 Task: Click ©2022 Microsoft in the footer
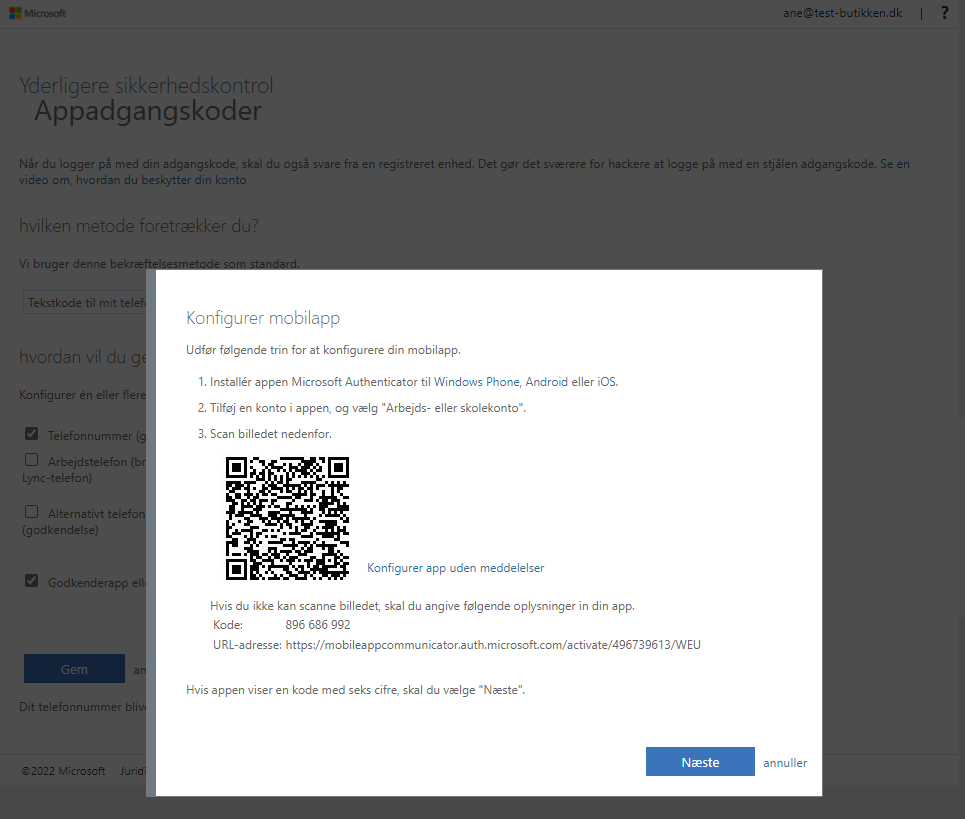(63, 771)
